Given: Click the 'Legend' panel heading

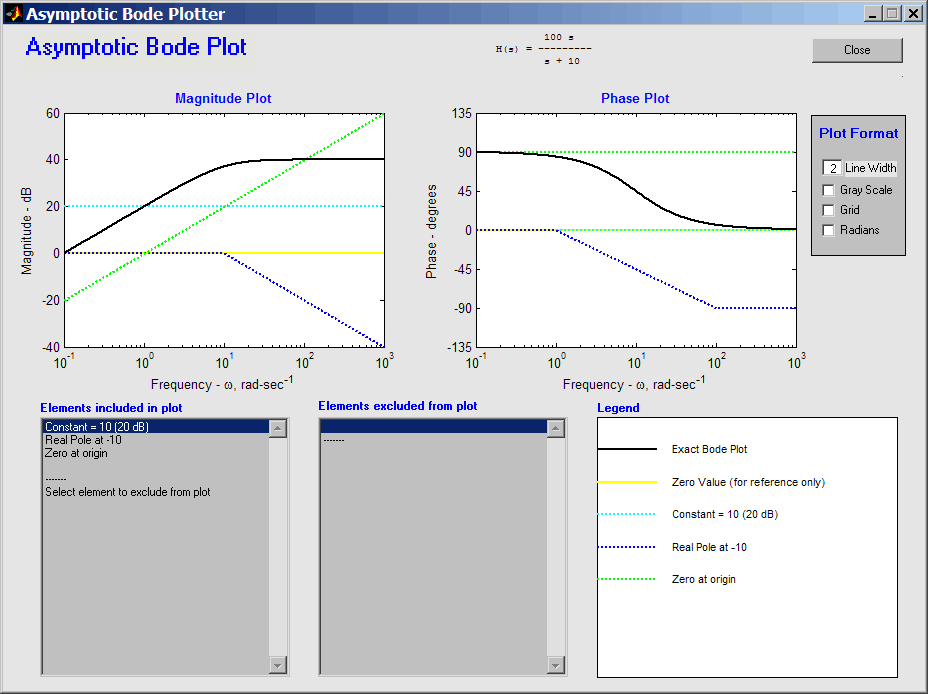Looking at the screenshot, I should (x=618, y=408).
